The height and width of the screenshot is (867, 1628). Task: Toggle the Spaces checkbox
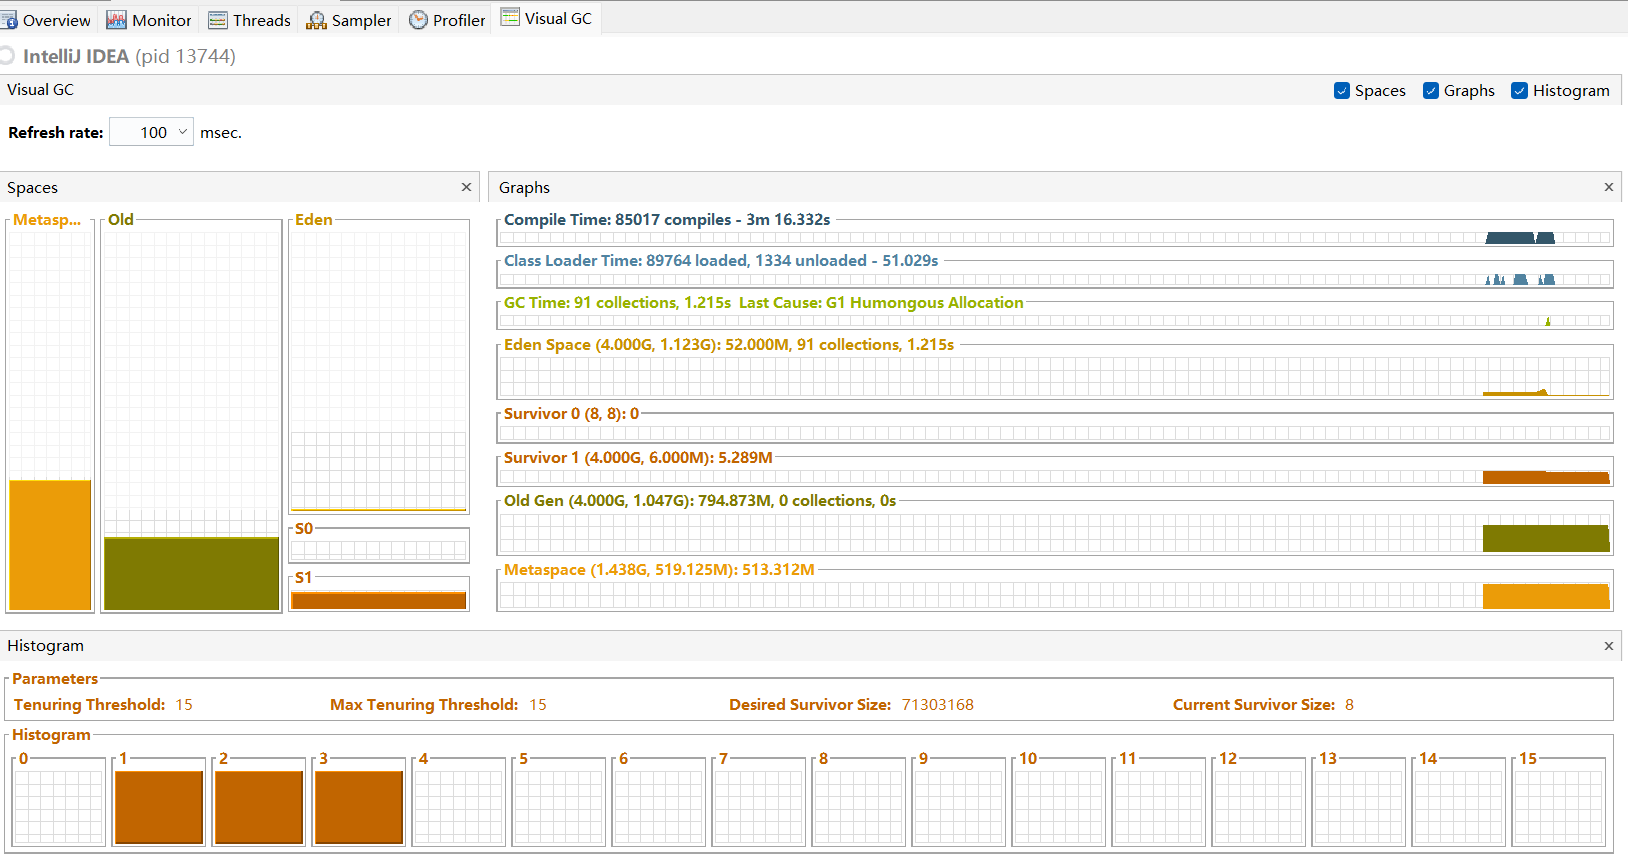click(x=1342, y=91)
